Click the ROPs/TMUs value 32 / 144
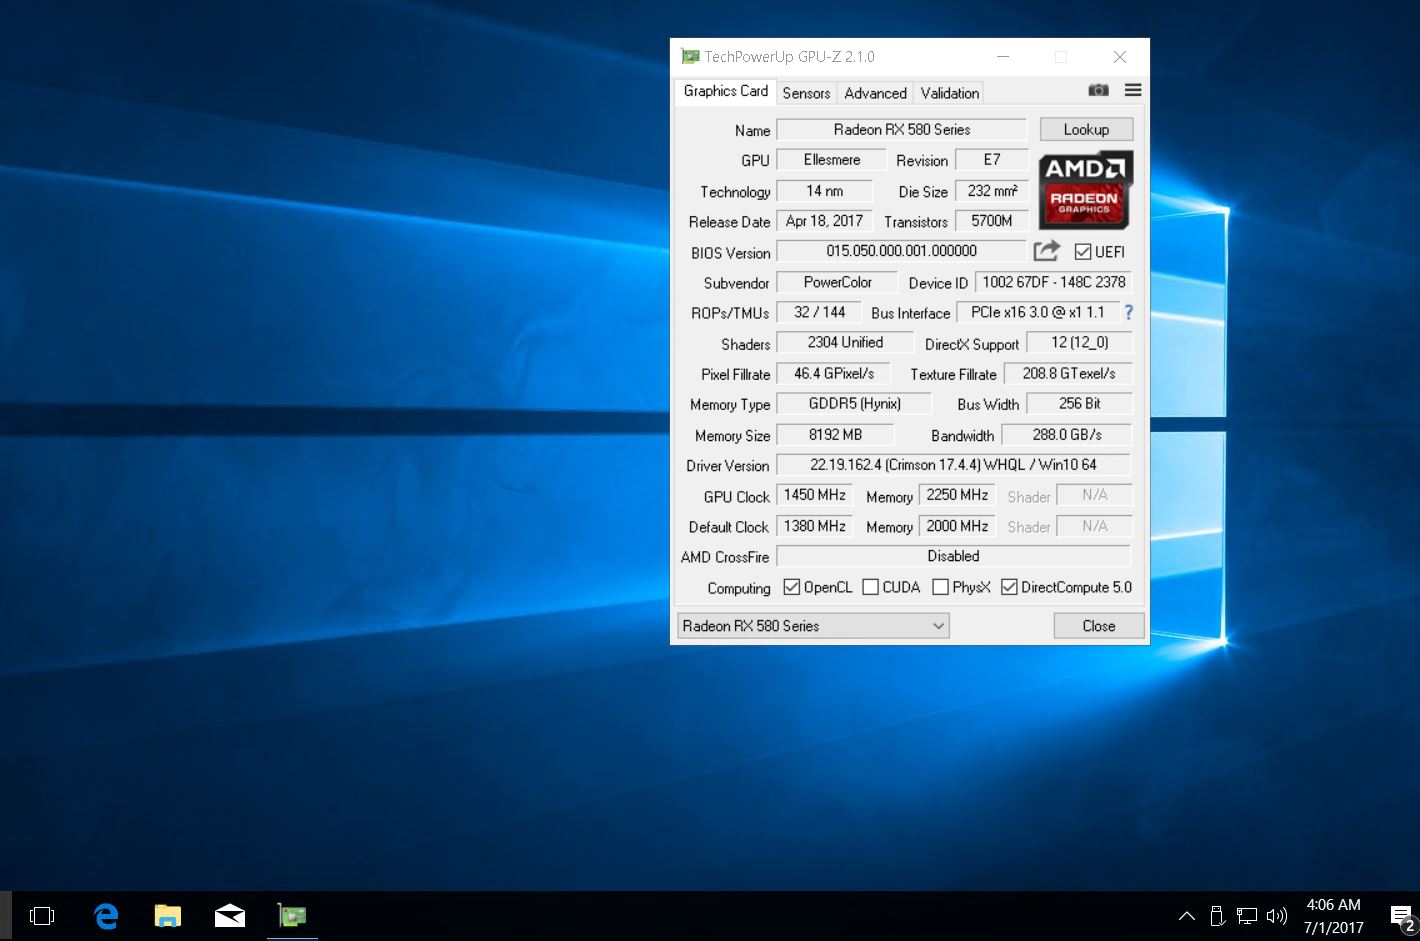 [x=819, y=312]
